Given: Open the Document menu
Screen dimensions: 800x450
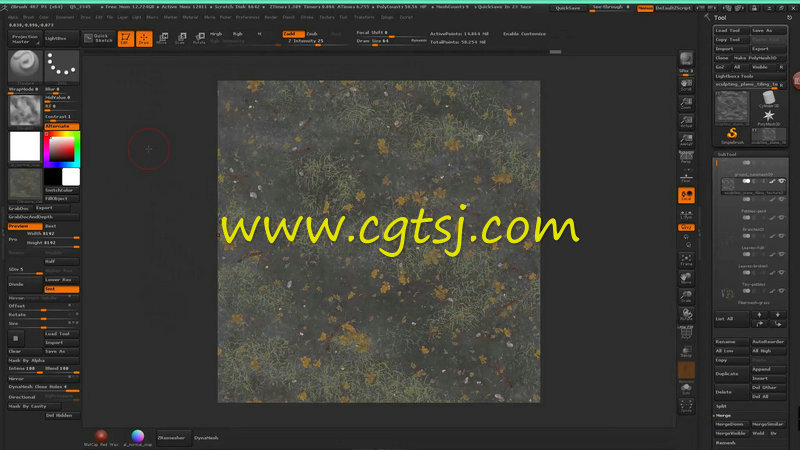Looking at the screenshot, I should pyautogui.click(x=65, y=17).
